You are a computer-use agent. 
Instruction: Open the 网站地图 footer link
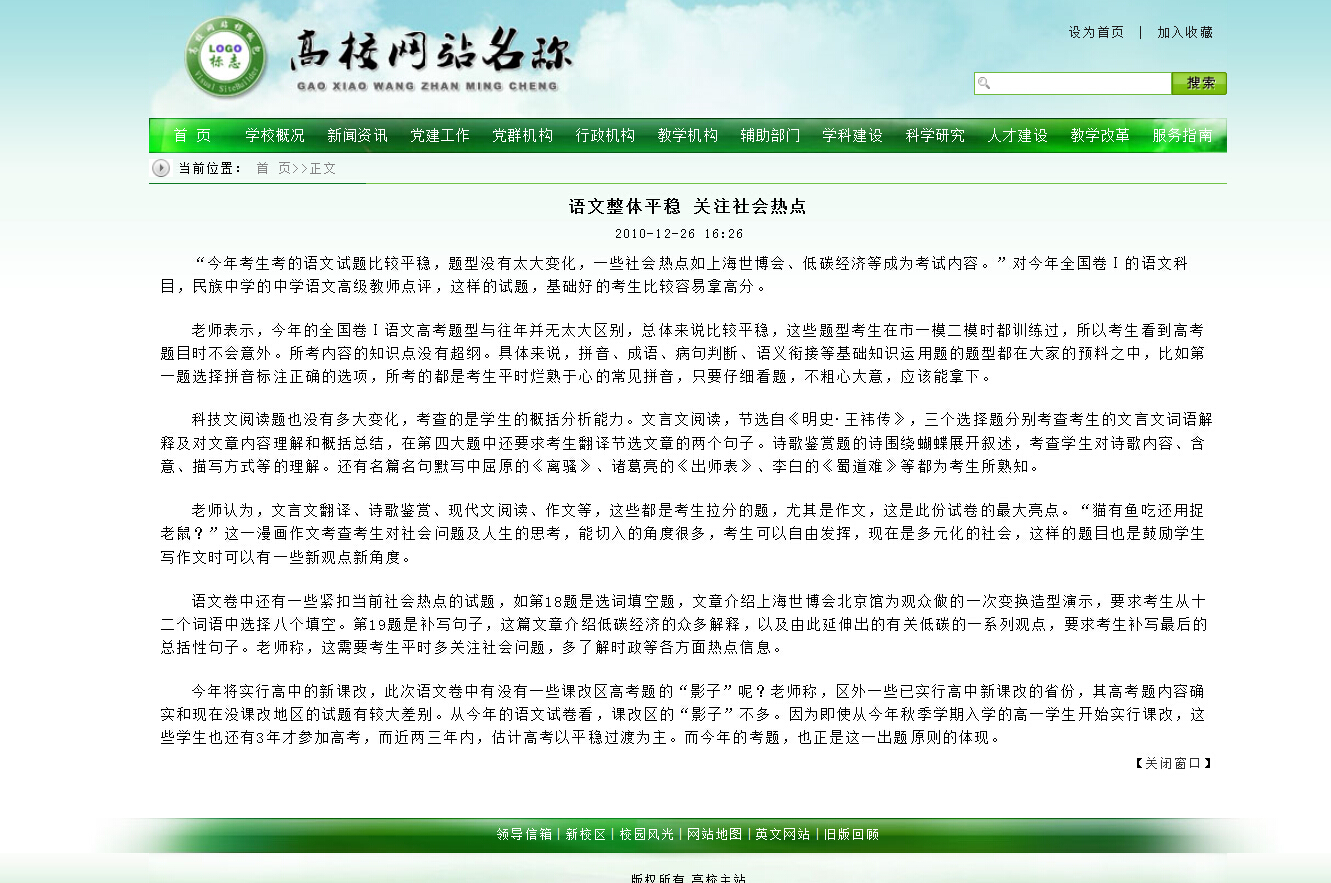(x=715, y=834)
